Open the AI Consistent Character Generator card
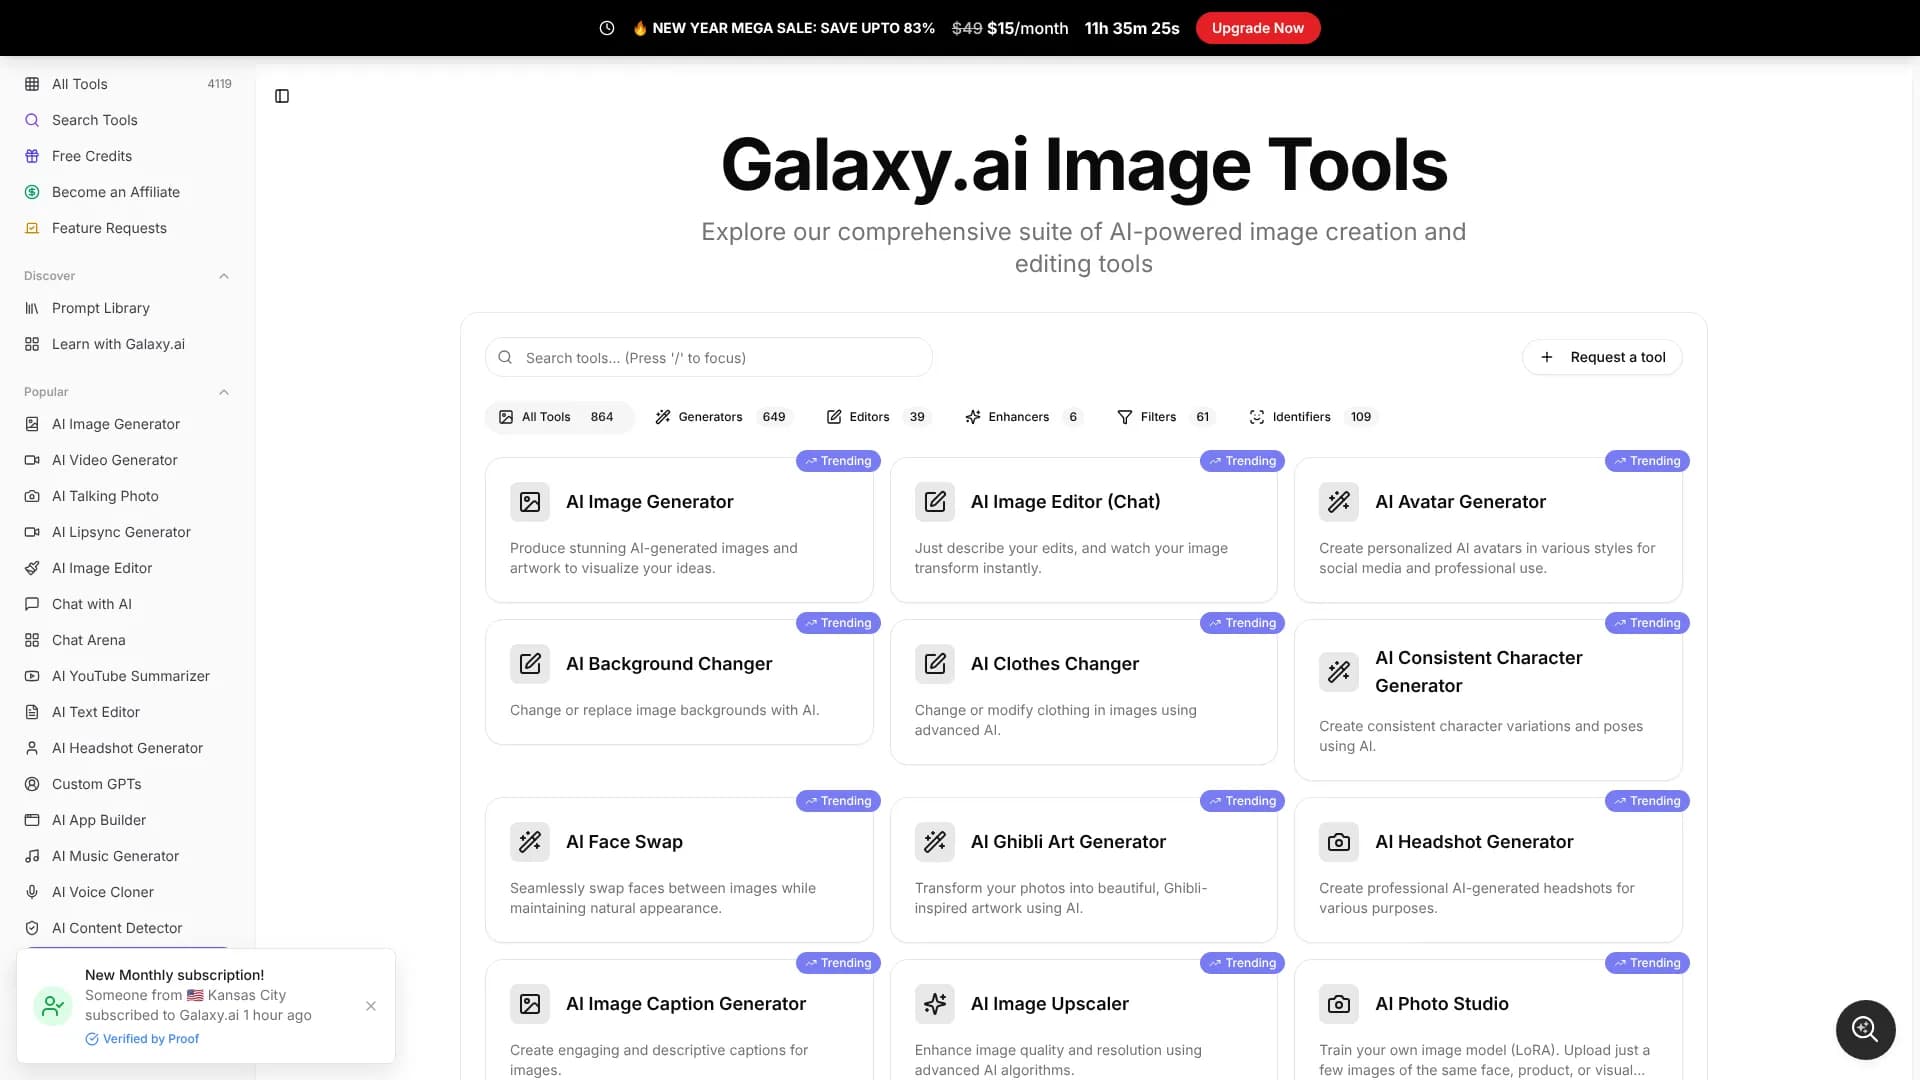Image resolution: width=1920 pixels, height=1080 pixels. [1488, 700]
